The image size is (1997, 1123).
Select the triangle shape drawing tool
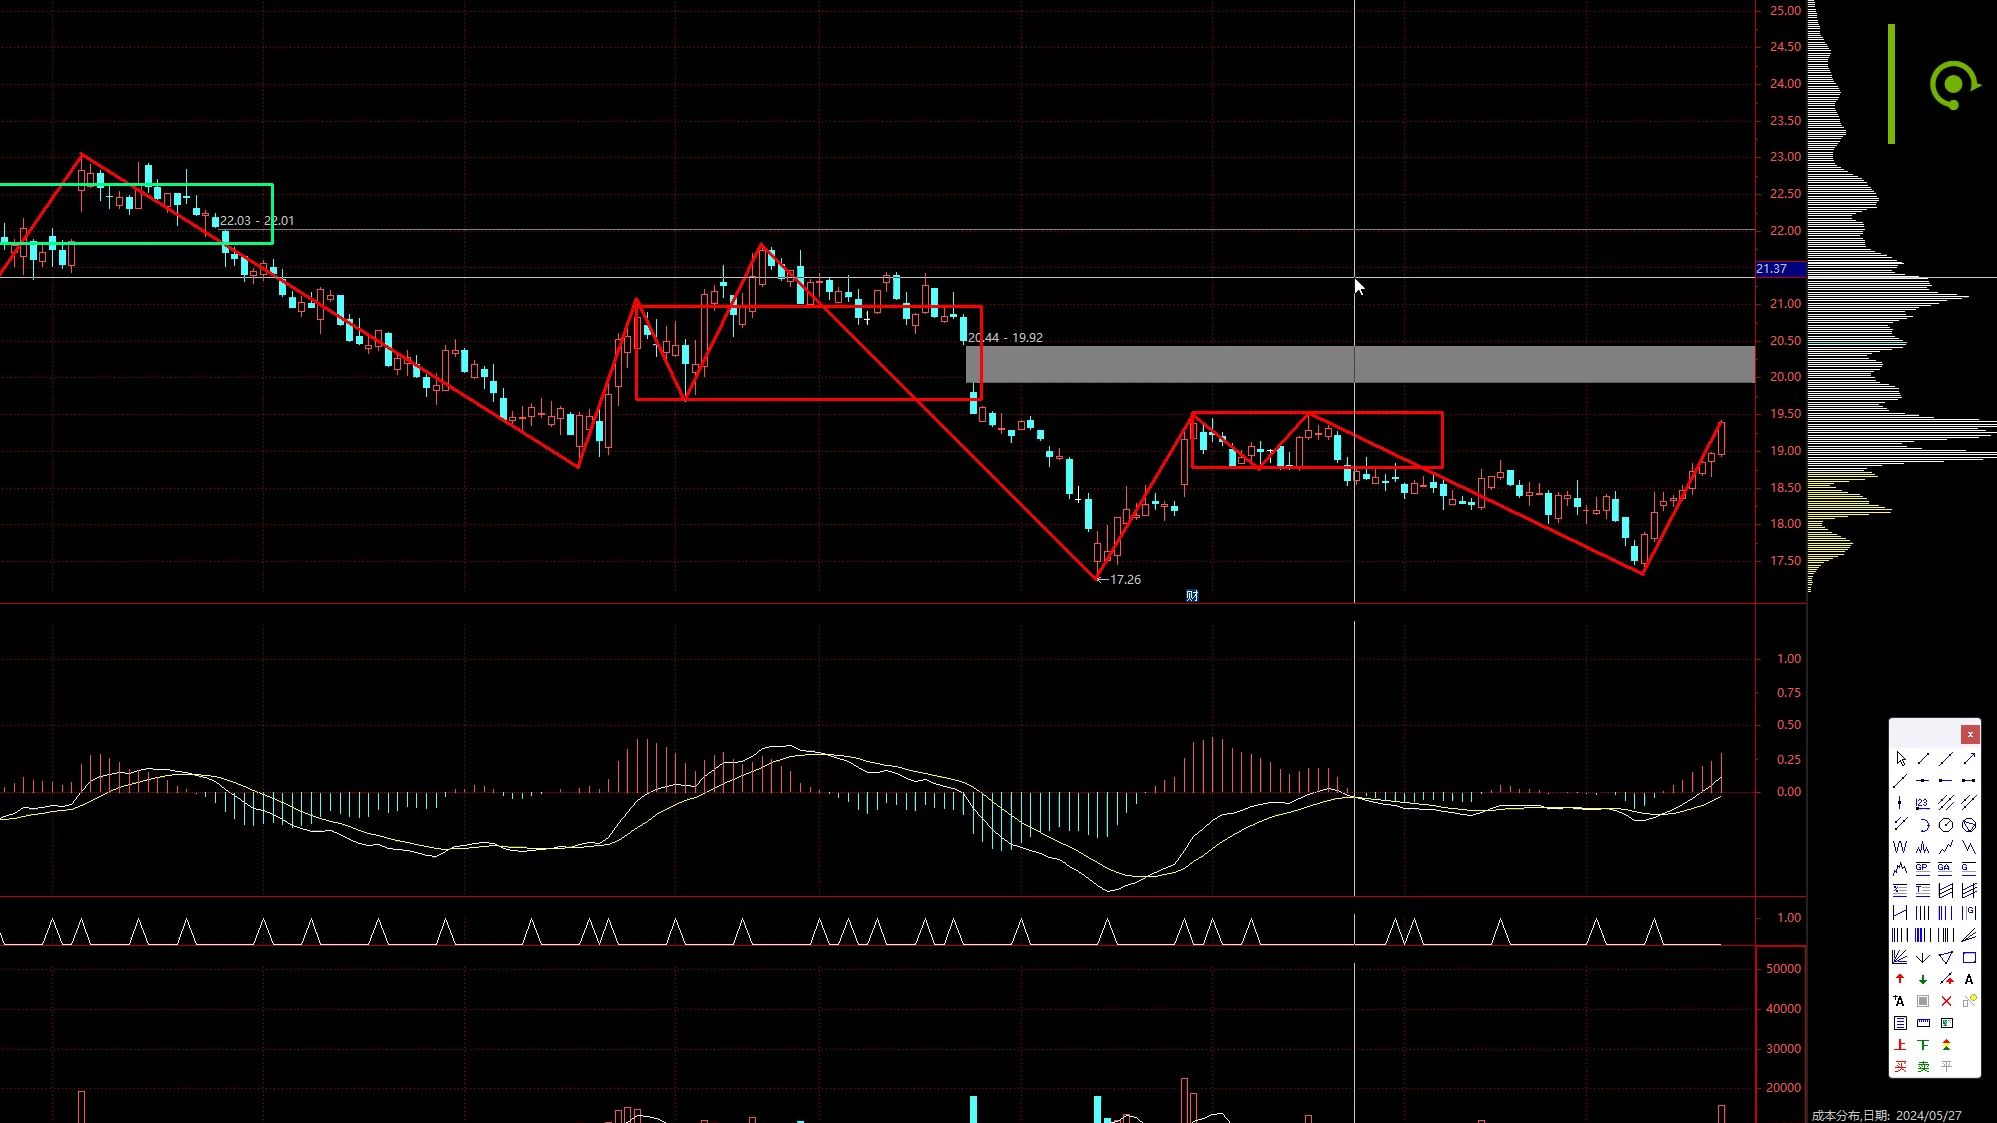(1946, 957)
